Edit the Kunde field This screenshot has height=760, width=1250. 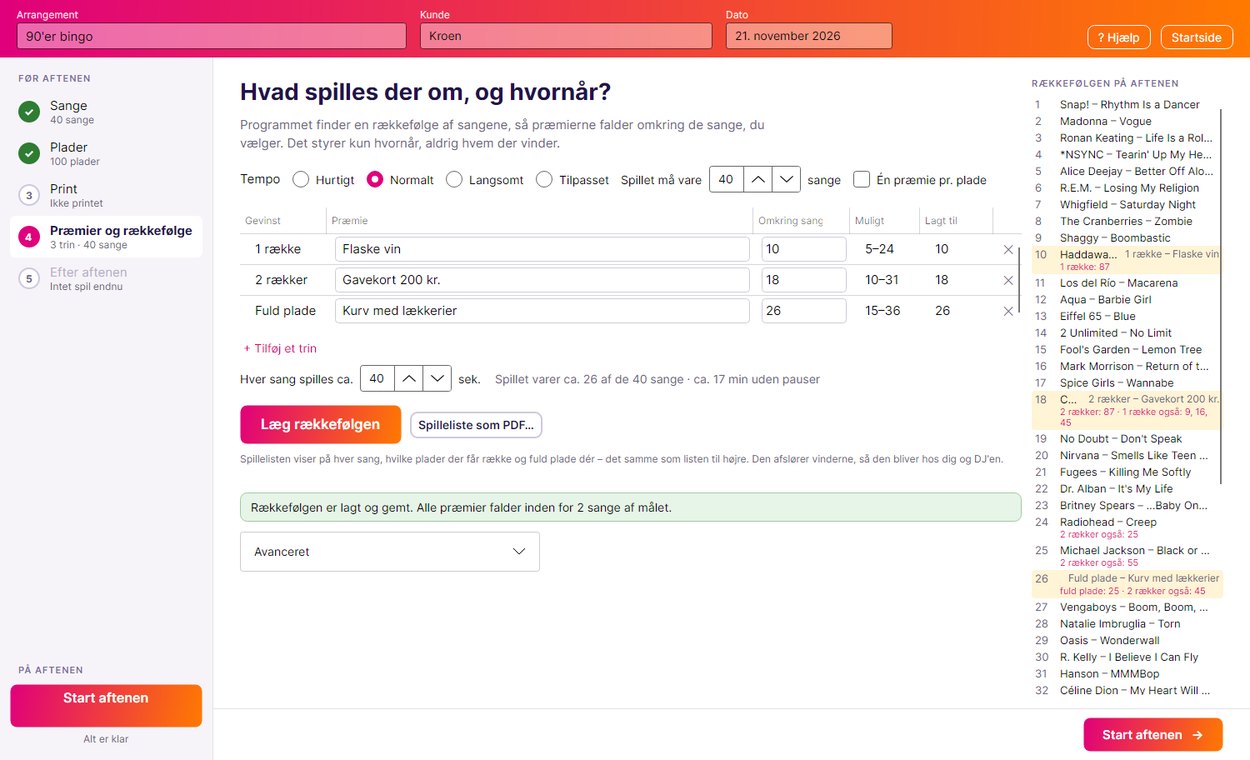point(567,36)
